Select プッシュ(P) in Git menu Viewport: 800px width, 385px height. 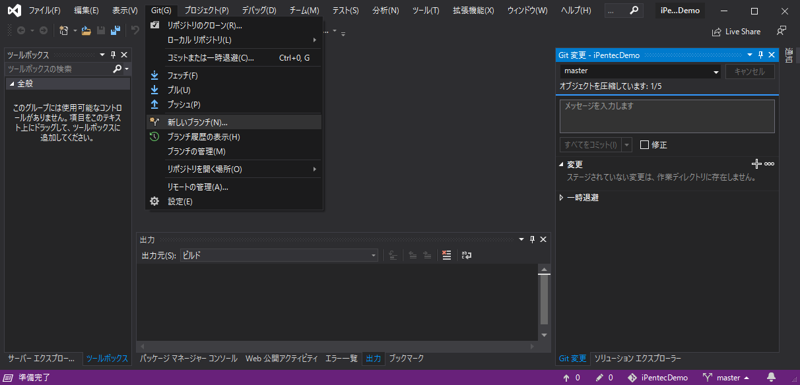click(x=234, y=104)
